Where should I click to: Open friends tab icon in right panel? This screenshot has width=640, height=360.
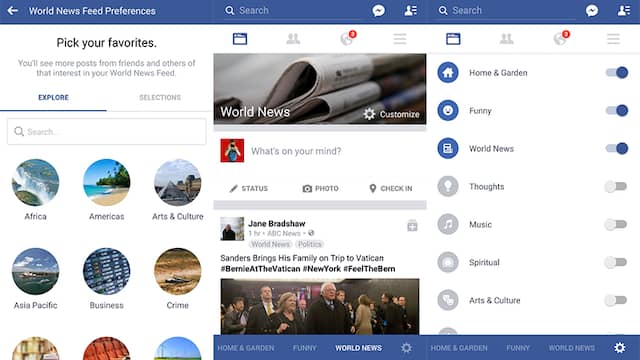(x=507, y=39)
